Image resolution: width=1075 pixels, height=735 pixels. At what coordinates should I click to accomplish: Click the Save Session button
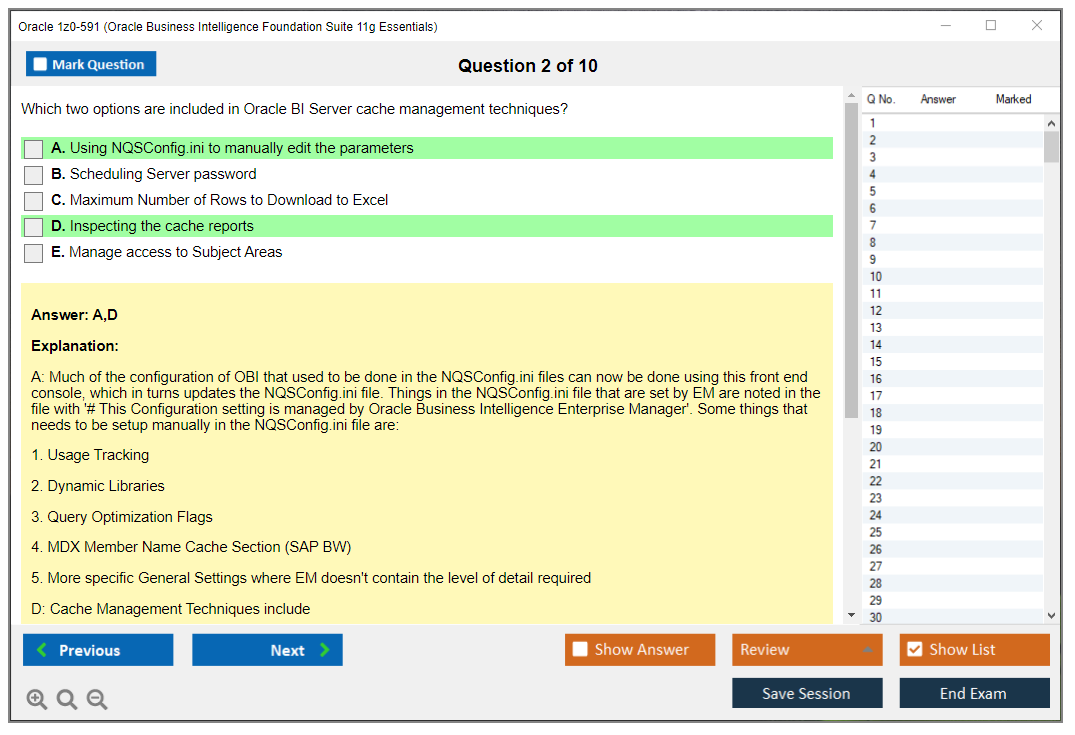[x=807, y=693]
